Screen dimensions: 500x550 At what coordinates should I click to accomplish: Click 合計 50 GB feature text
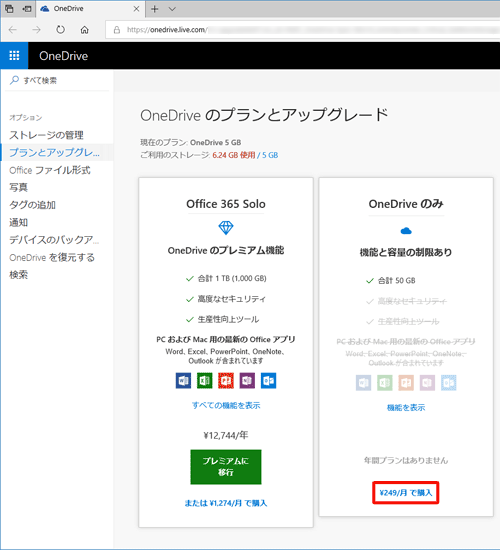pos(396,281)
